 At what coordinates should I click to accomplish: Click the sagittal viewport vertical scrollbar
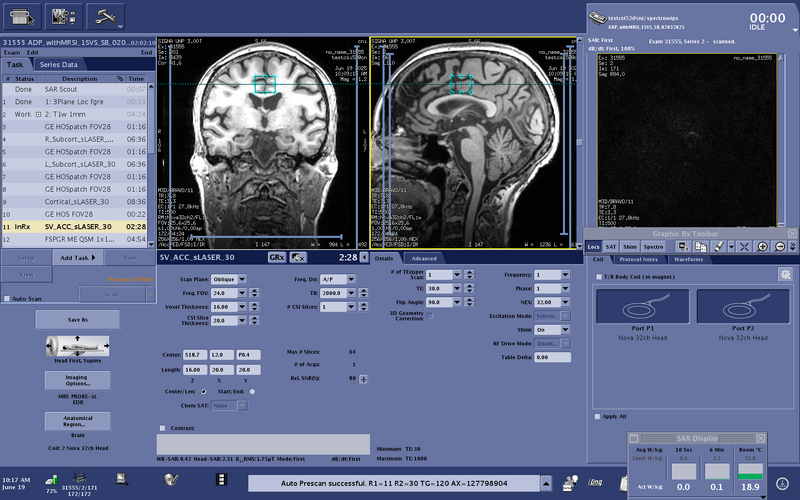coord(579,142)
